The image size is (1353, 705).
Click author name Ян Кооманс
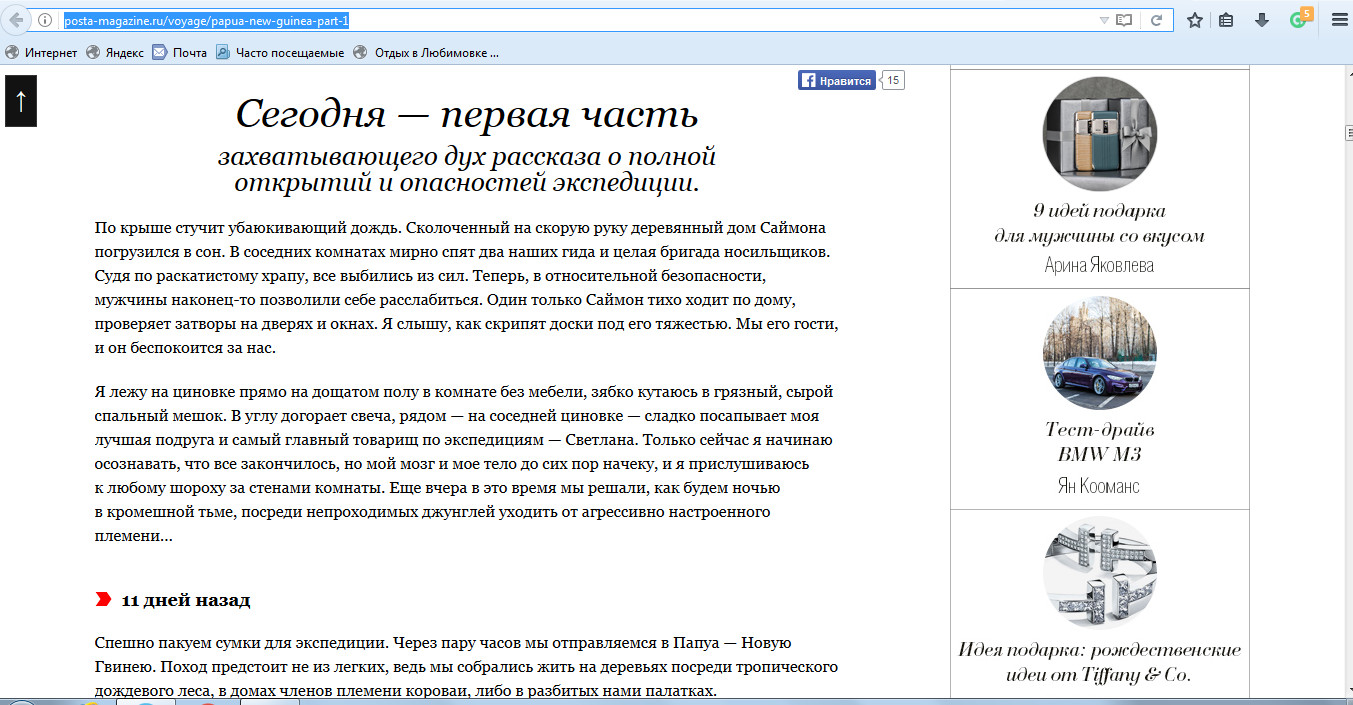coord(1099,486)
